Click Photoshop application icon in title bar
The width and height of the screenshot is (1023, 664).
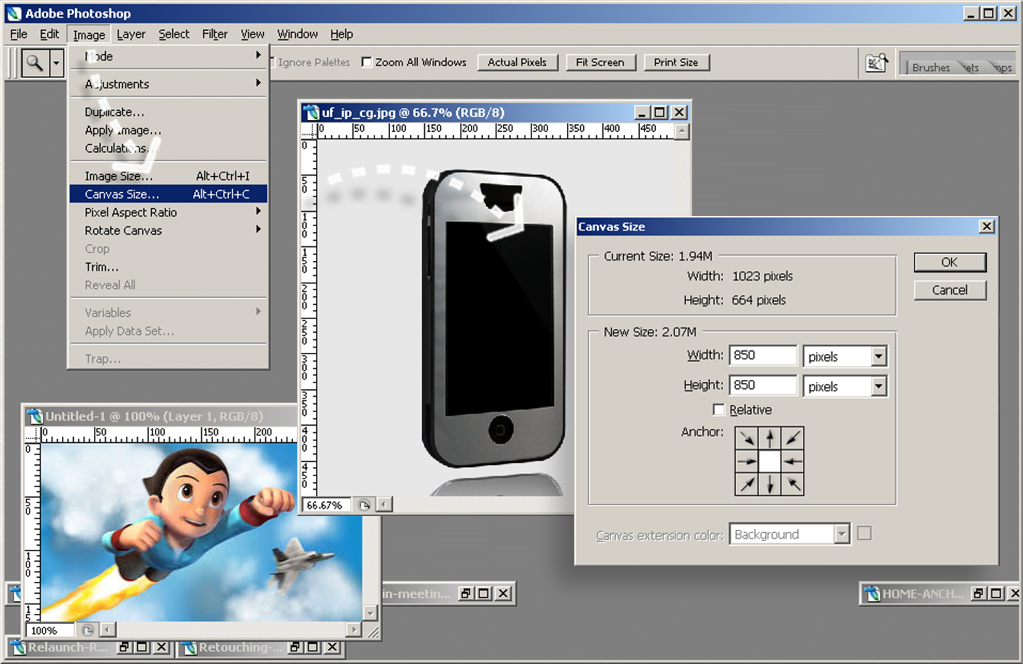pyautogui.click(x=14, y=13)
